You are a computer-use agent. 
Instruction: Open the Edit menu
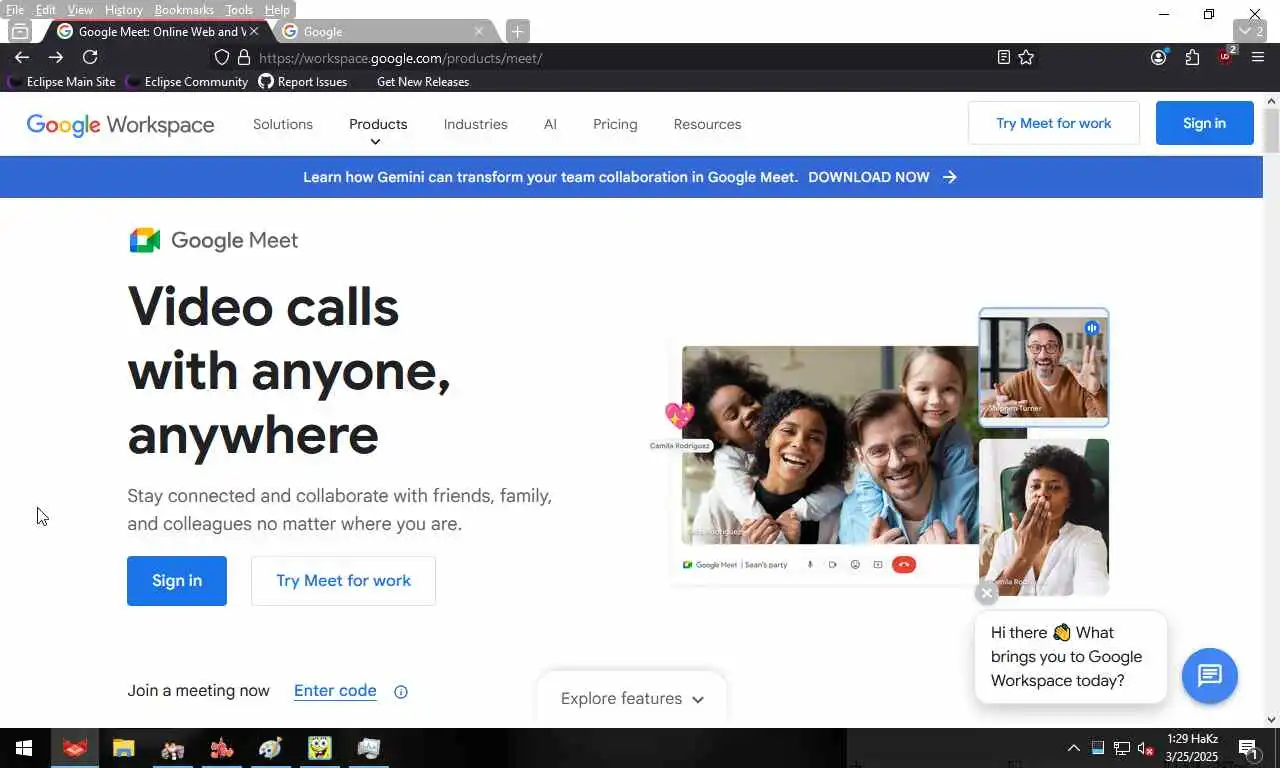(x=46, y=10)
